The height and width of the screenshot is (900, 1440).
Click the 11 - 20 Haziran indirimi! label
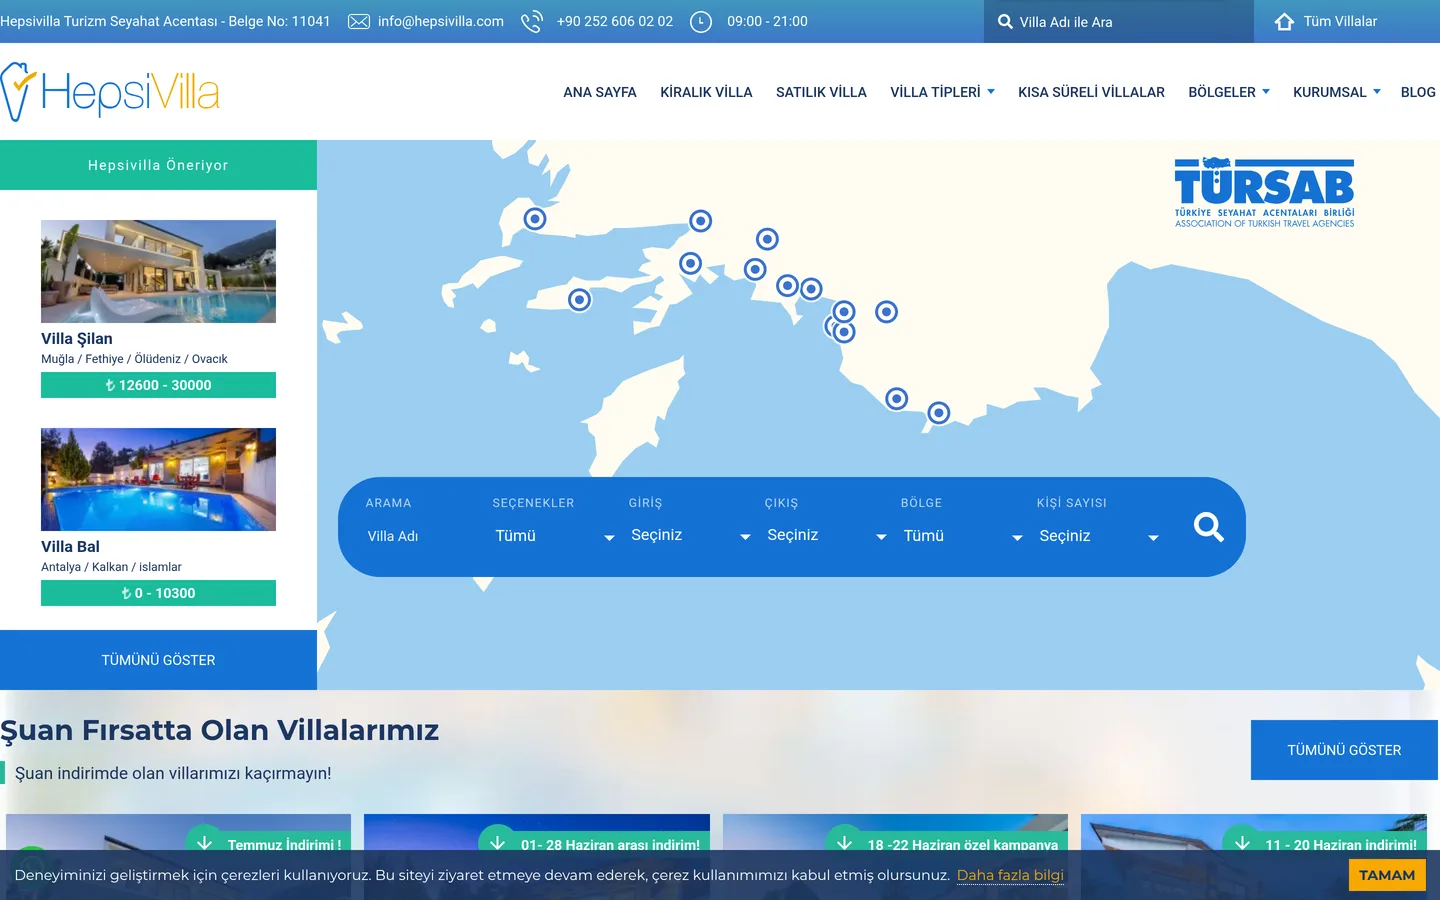[1341, 845]
